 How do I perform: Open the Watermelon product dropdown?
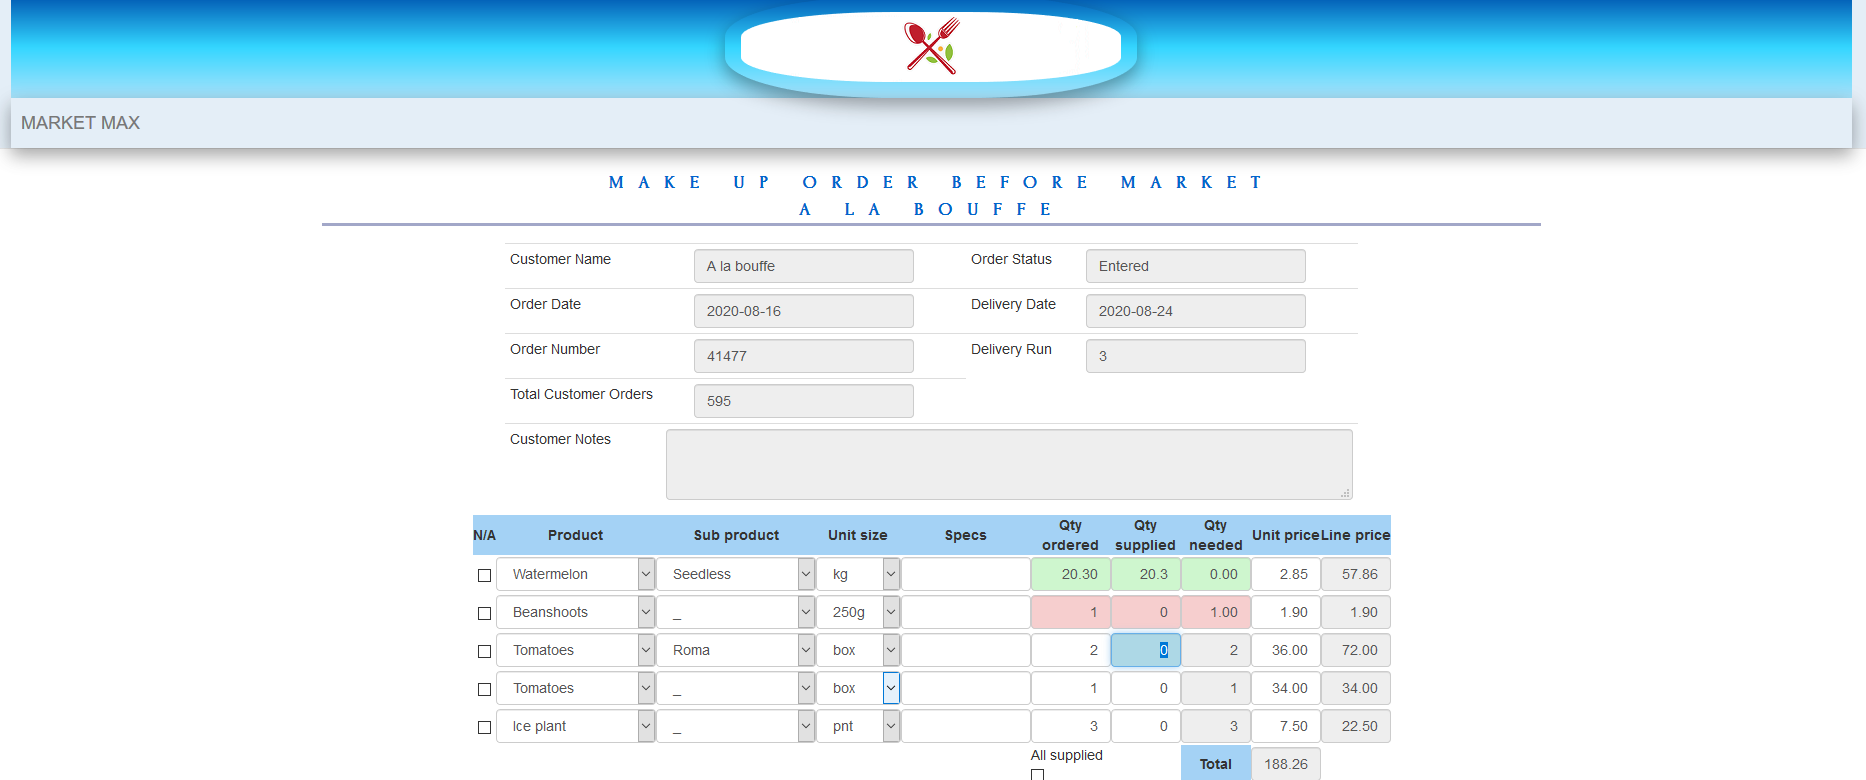(x=575, y=574)
